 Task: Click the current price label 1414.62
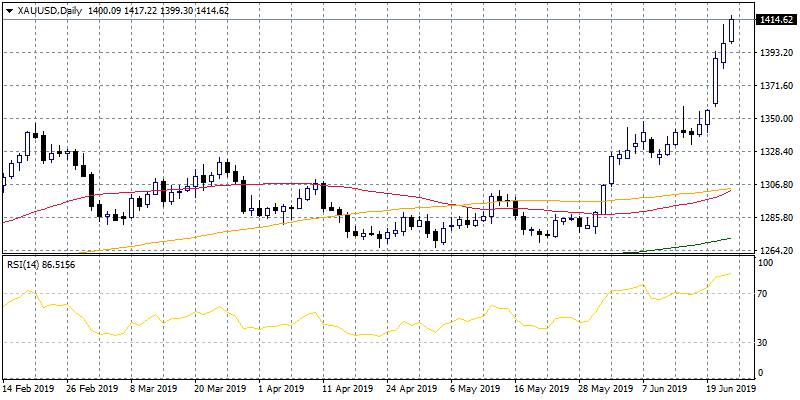tap(775, 20)
